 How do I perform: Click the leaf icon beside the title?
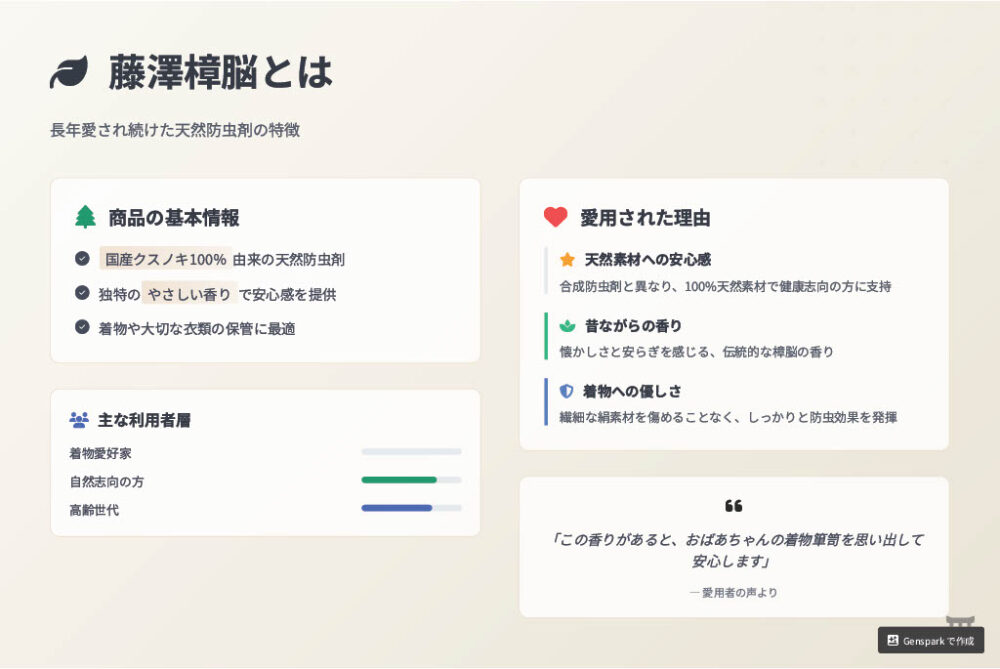pyautogui.click(x=69, y=72)
